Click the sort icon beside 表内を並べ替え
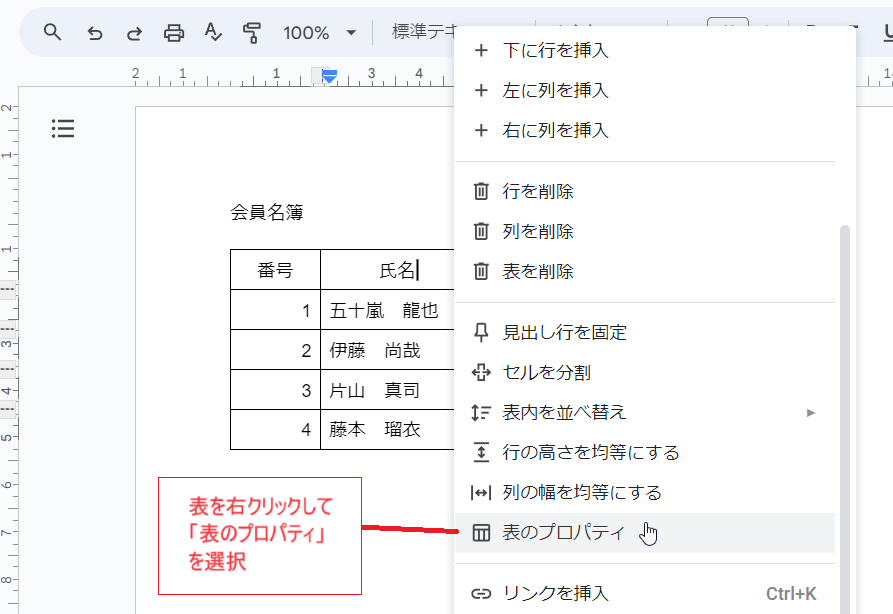The image size is (893, 614). 481,412
